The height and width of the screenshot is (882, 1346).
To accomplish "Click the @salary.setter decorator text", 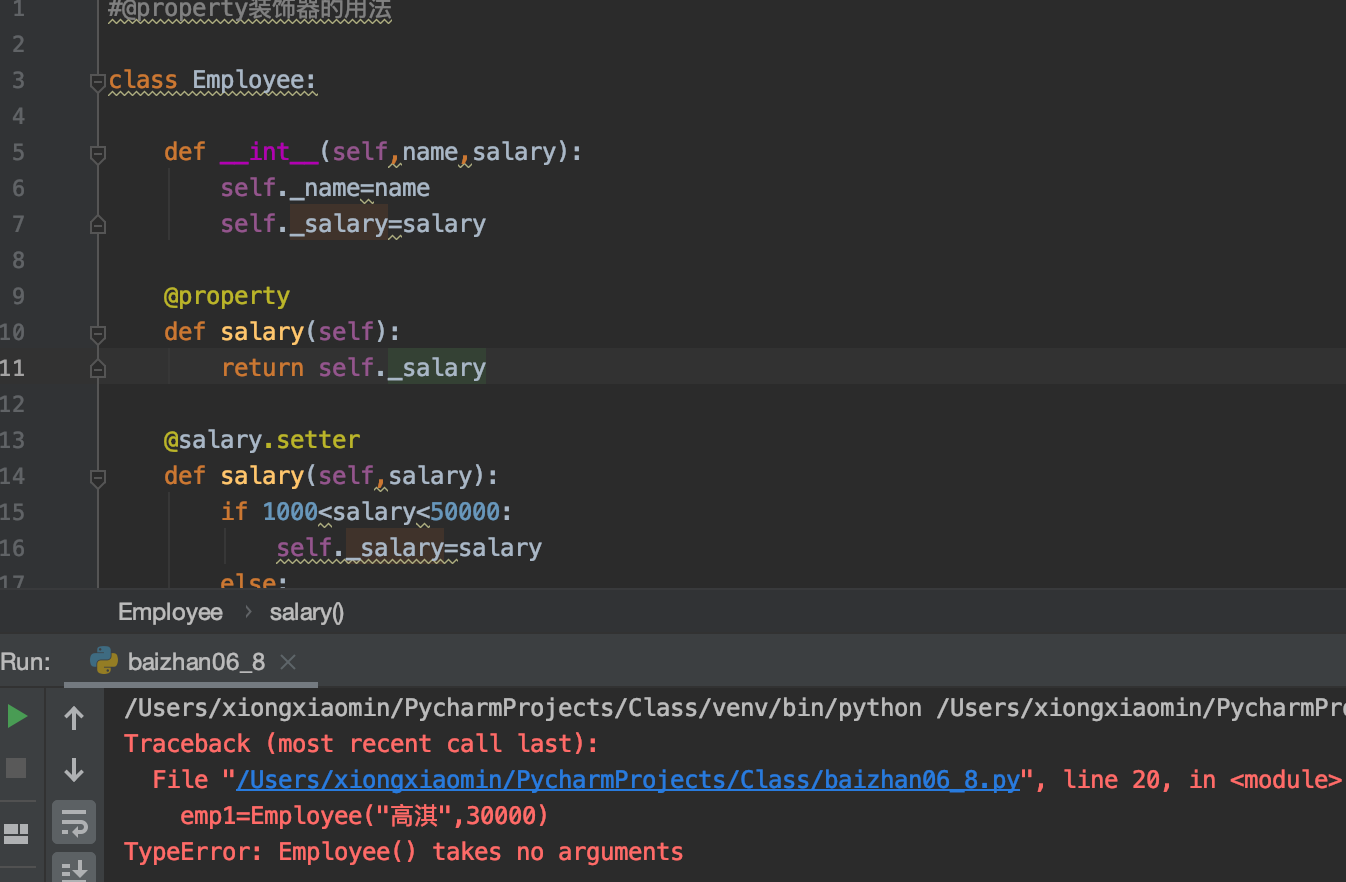I will tap(262, 440).
